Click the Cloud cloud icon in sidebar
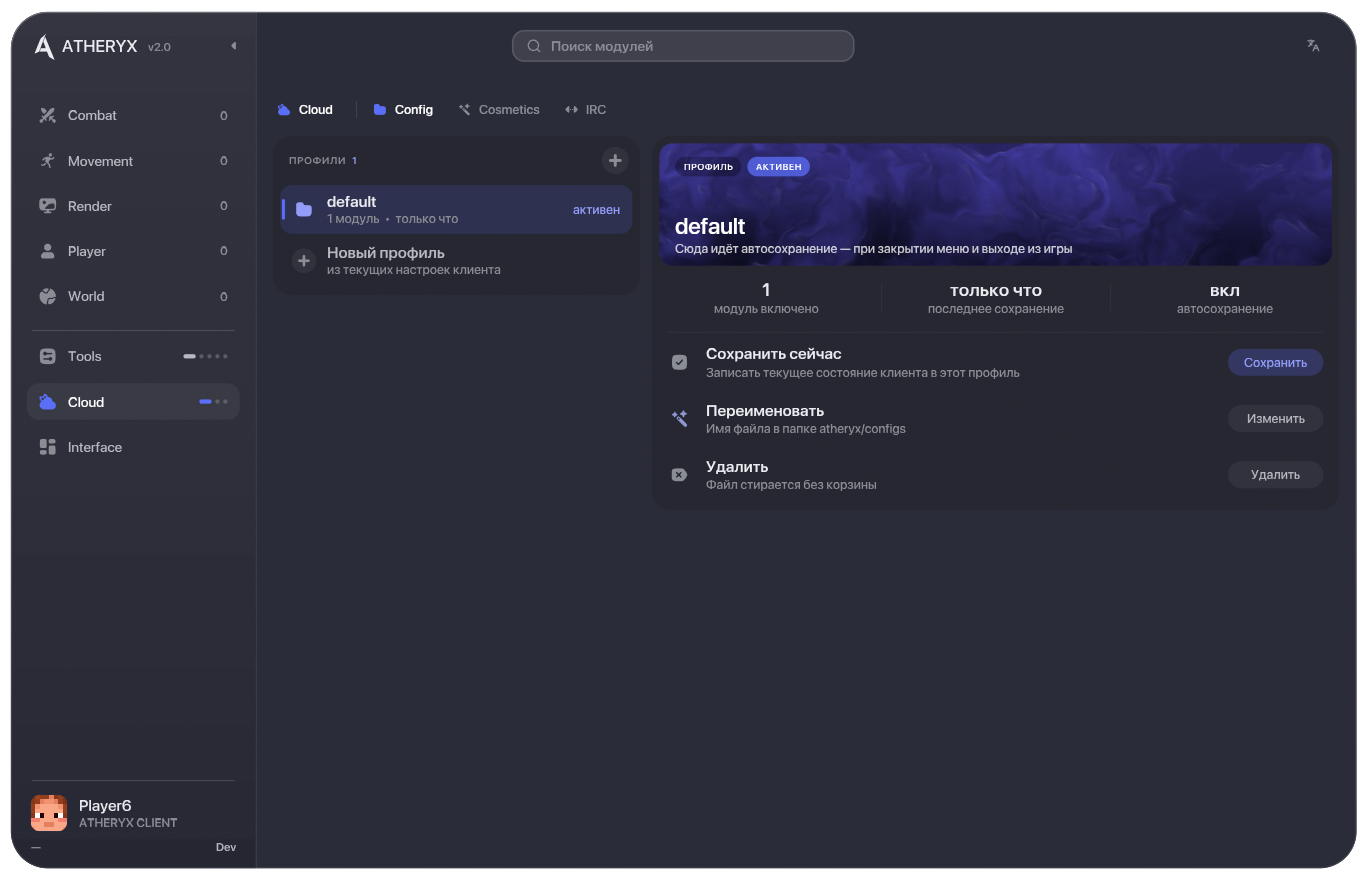Image resolution: width=1368 pixels, height=880 pixels. [47, 402]
